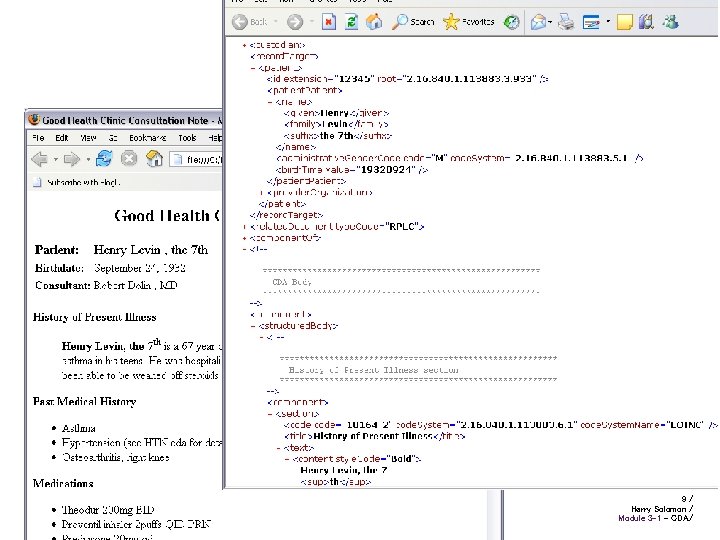Click the Firefox window title bar text

[x=132, y=120]
